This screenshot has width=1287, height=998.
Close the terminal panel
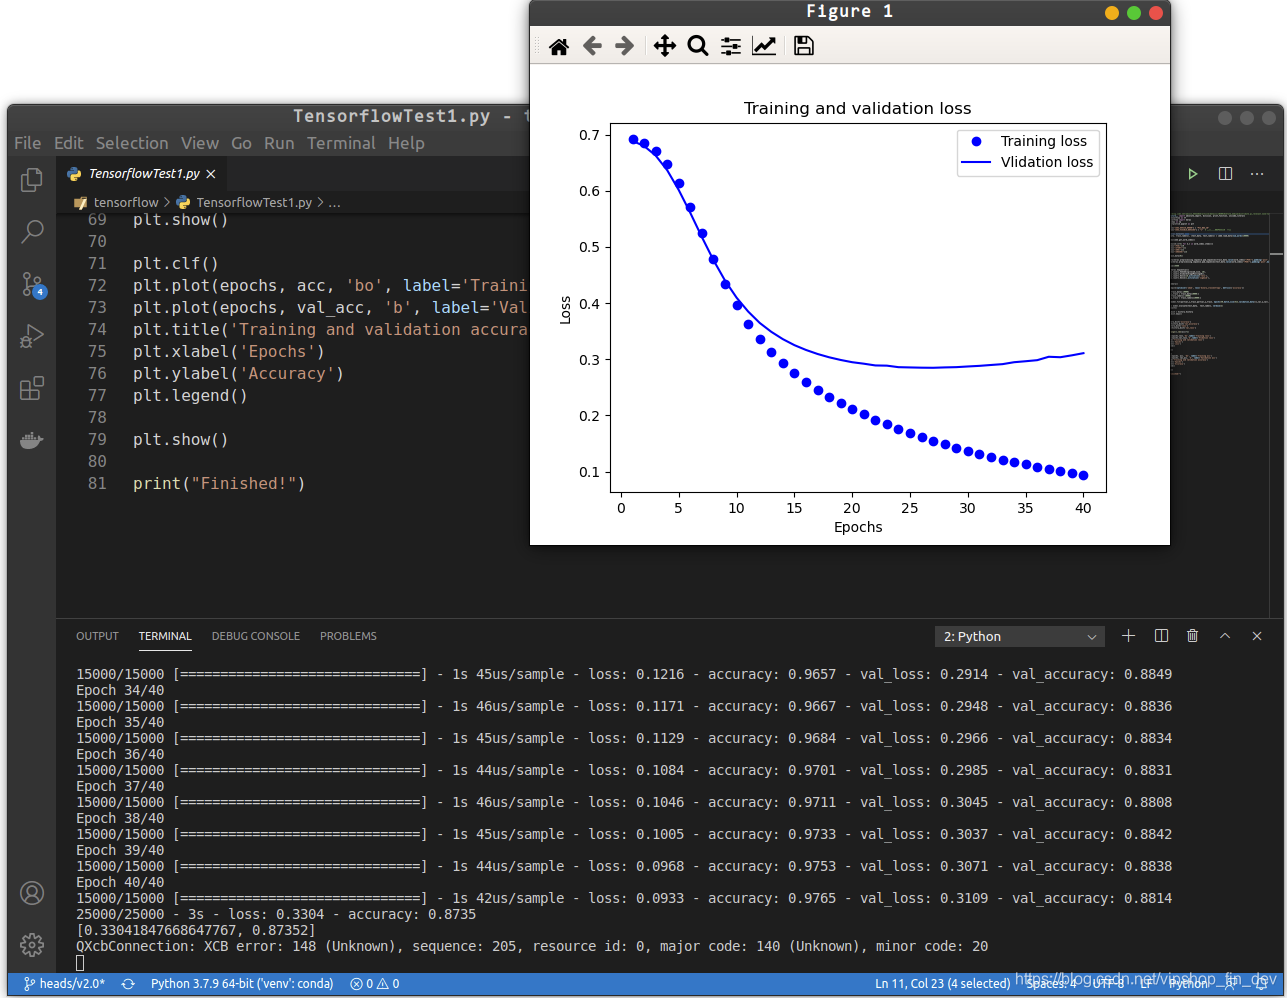pos(1257,636)
